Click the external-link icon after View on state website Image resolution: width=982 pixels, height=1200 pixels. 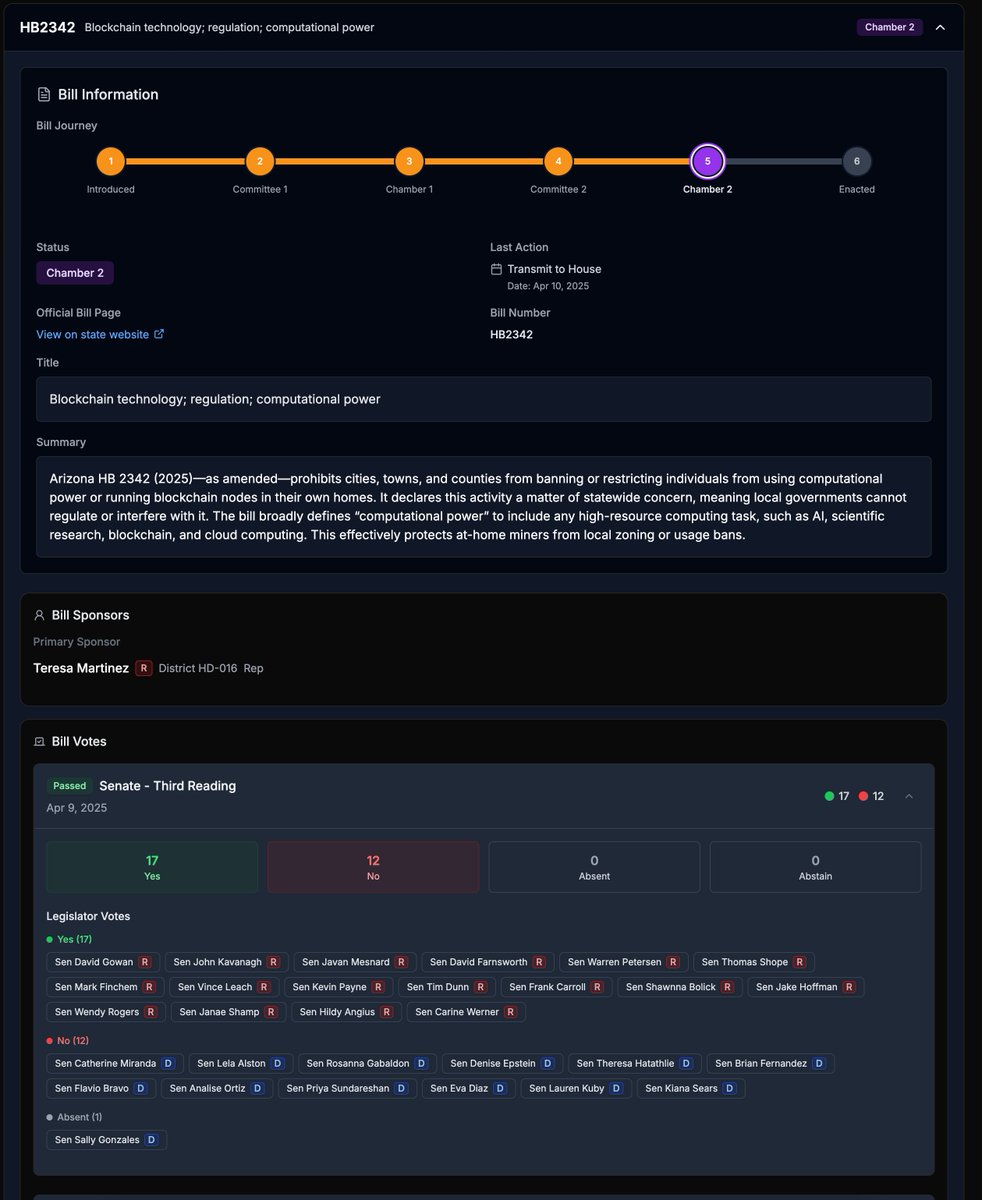(x=160, y=334)
